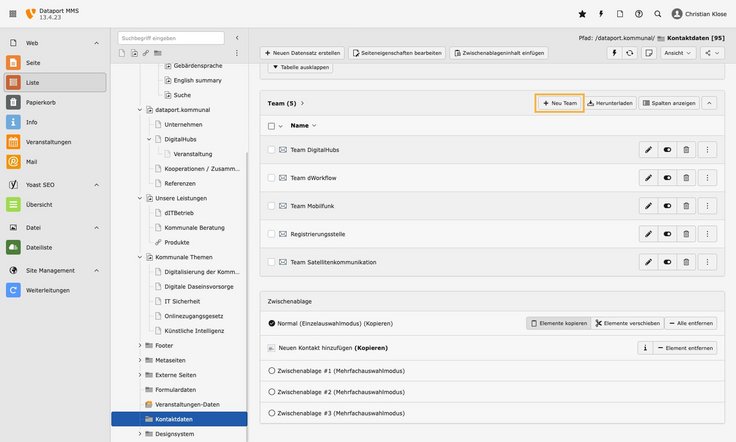Click the Neu Team button
The width and height of the screenshot is (736, 442).
(x=559, y=103)
